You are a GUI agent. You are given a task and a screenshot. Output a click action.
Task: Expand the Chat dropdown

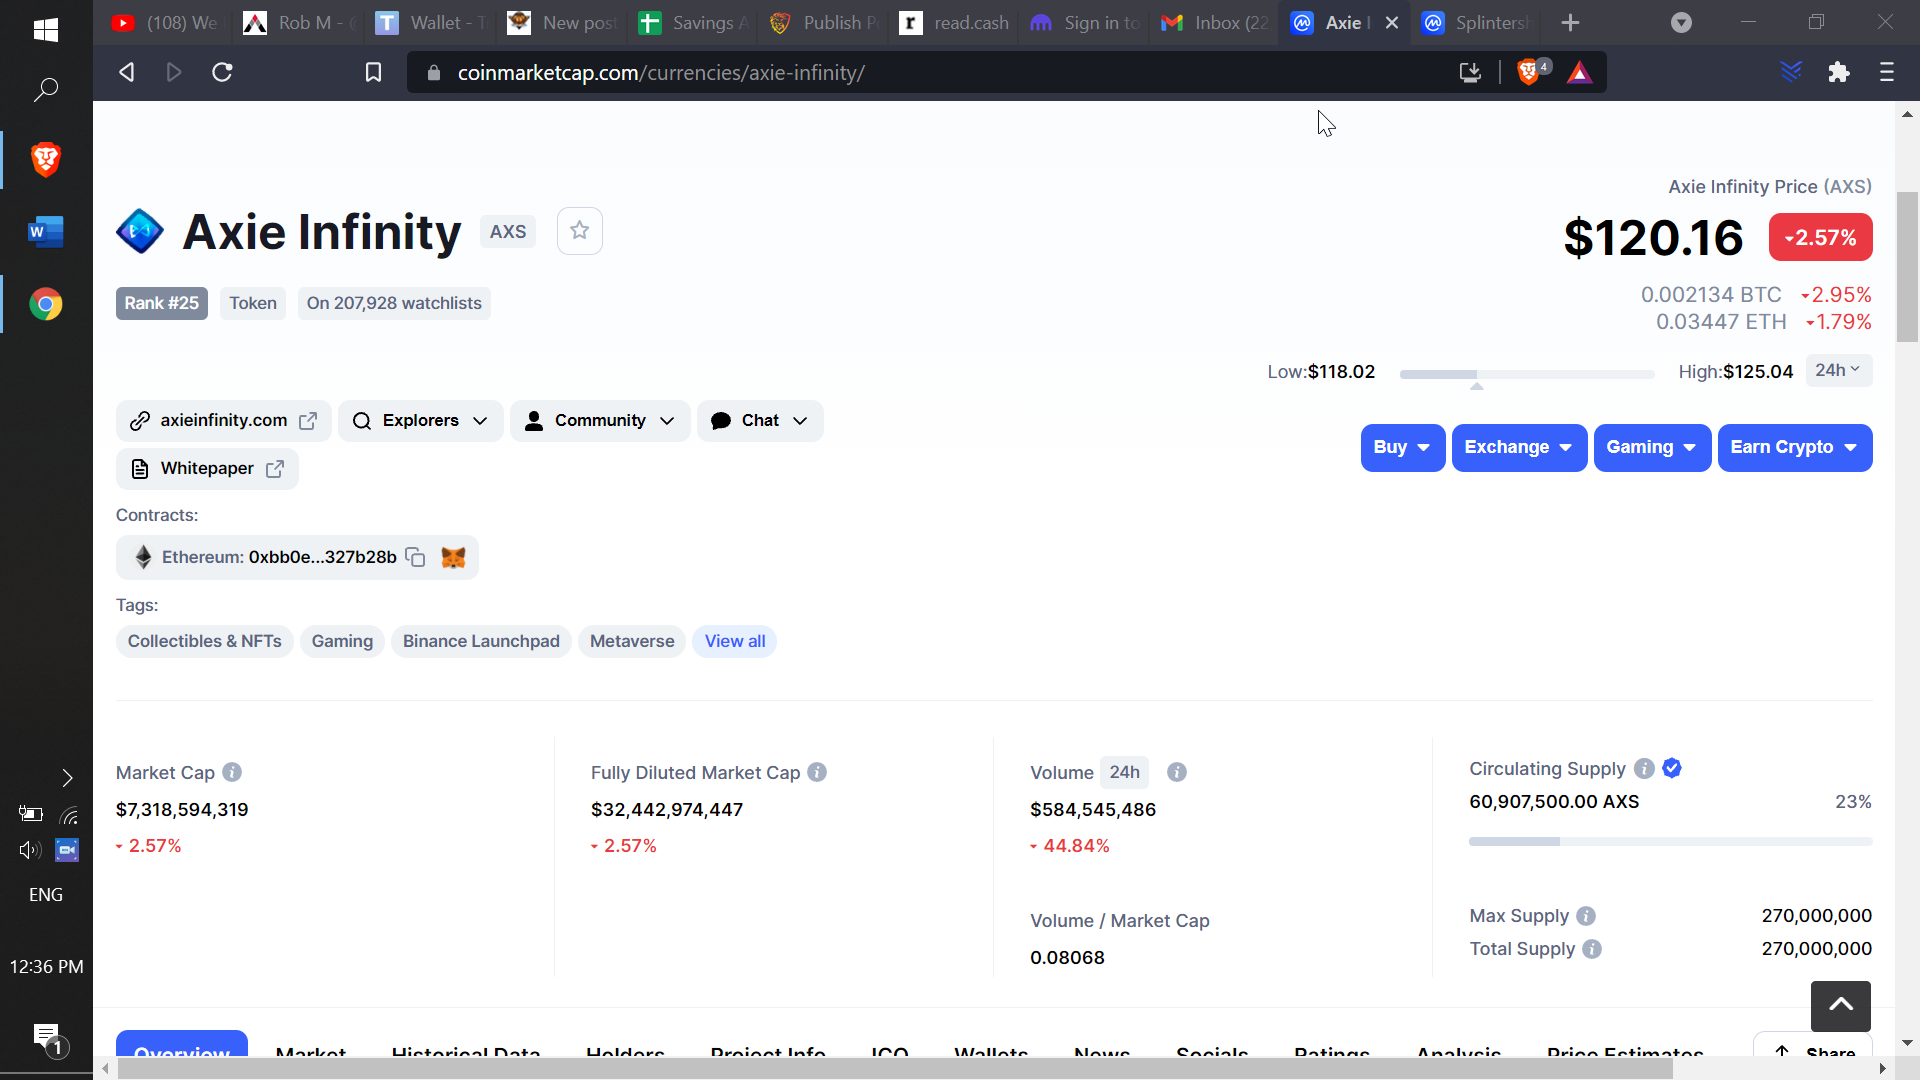(x=760, y=421)
